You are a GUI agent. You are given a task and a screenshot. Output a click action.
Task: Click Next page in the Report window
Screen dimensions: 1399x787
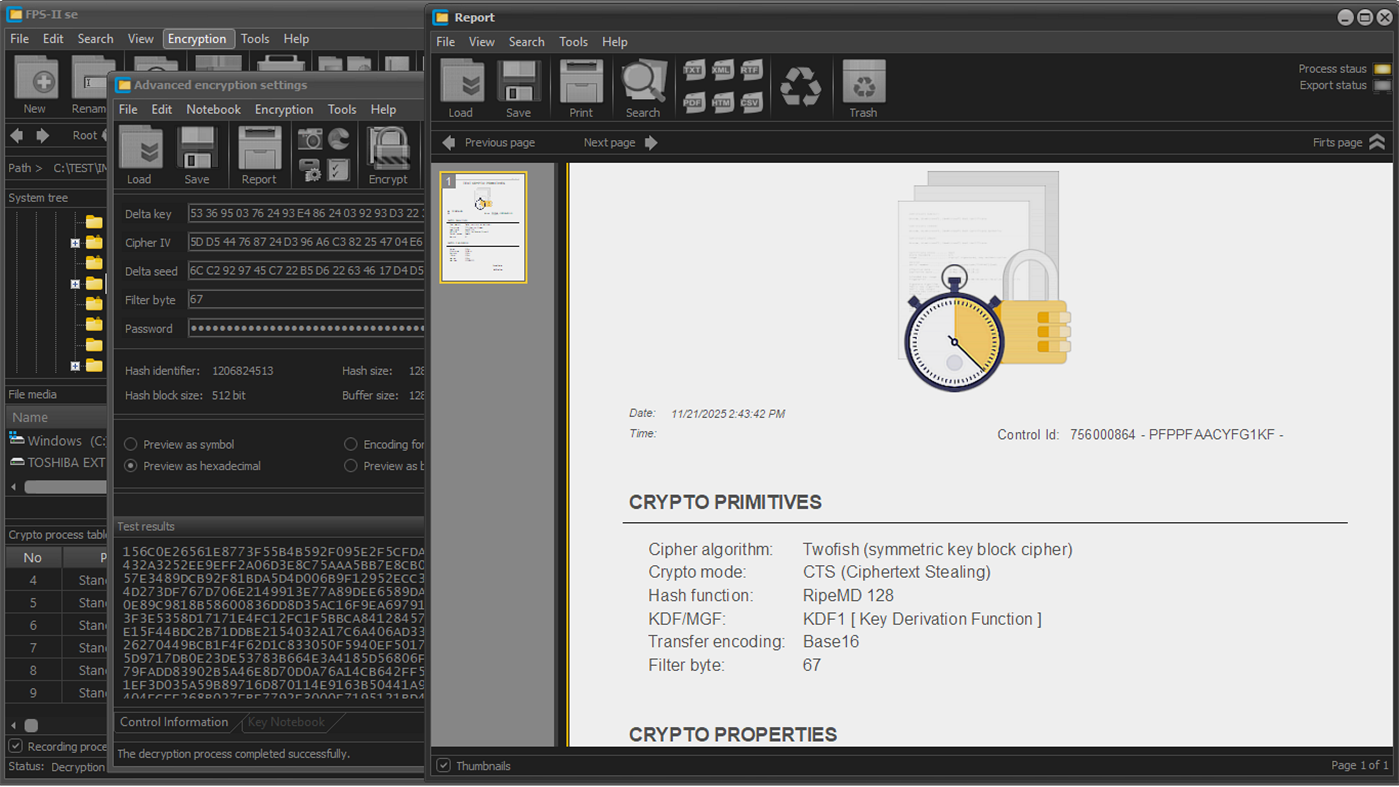(x=610, y=142)
